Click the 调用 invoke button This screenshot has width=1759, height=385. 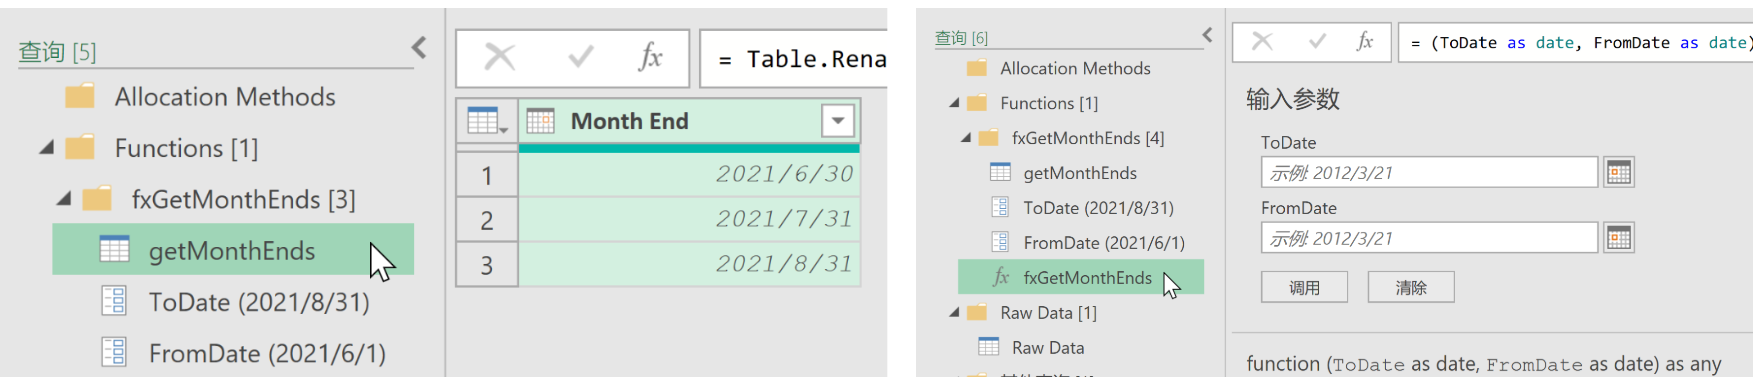click(1304, 287)
